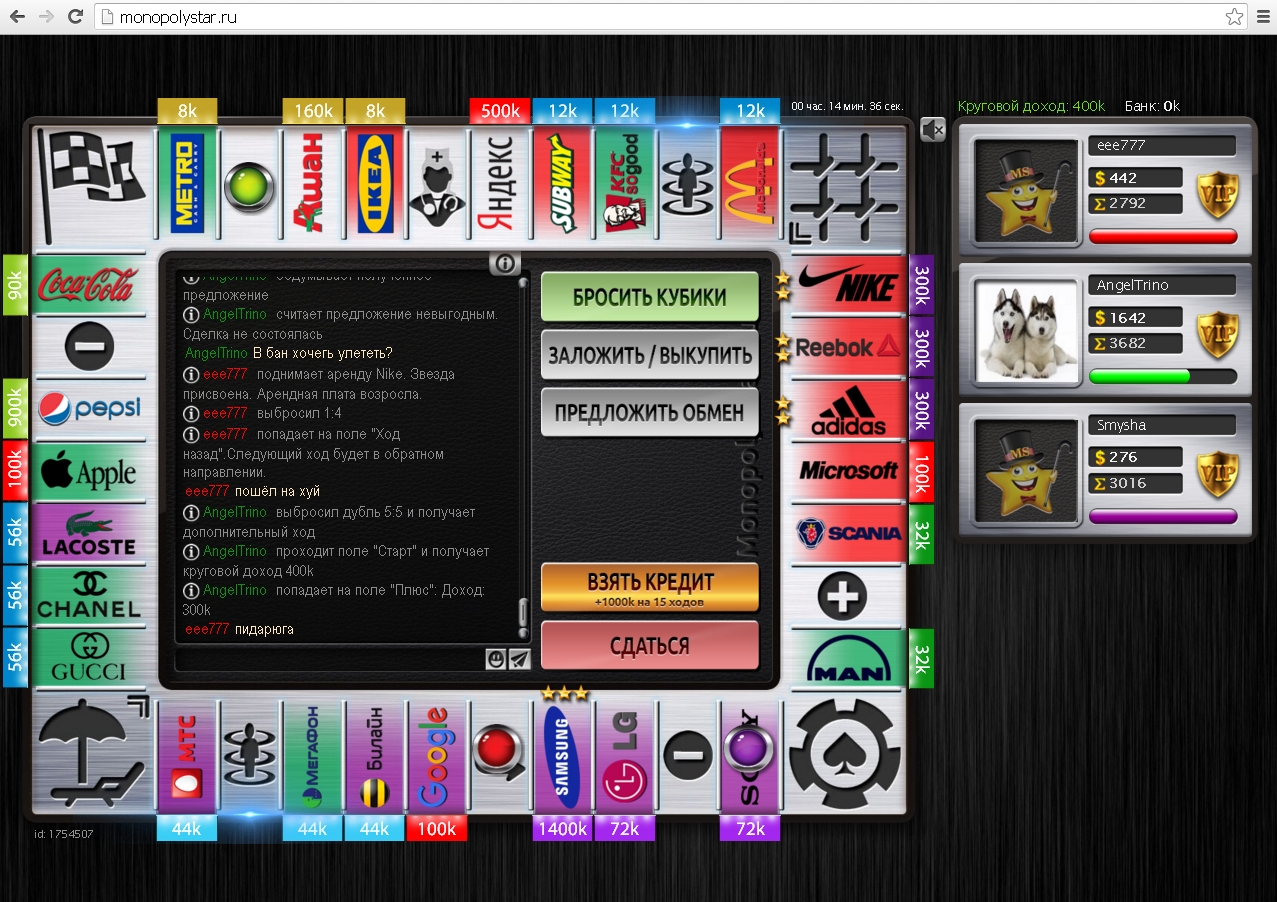Click the jail grid corner cell
This screenshot has width=1277, height=902.
[845, 187]
